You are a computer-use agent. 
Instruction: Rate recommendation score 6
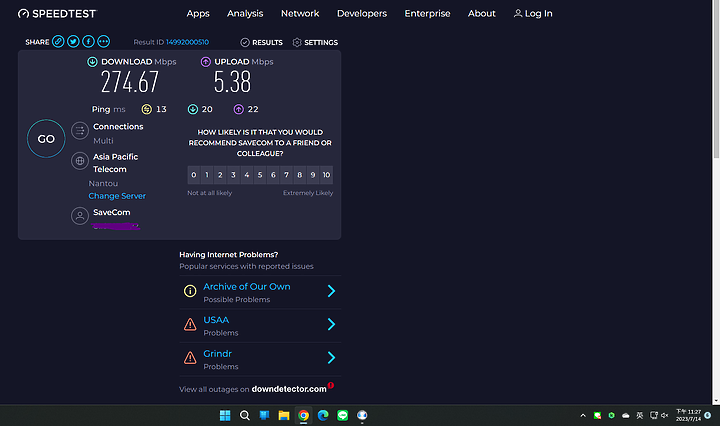(x=273, y=175)
